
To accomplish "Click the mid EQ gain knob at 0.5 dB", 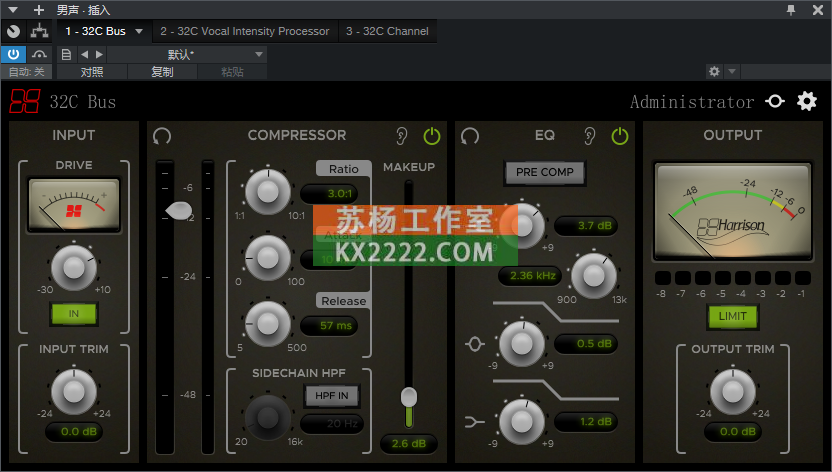I will 522,344.
